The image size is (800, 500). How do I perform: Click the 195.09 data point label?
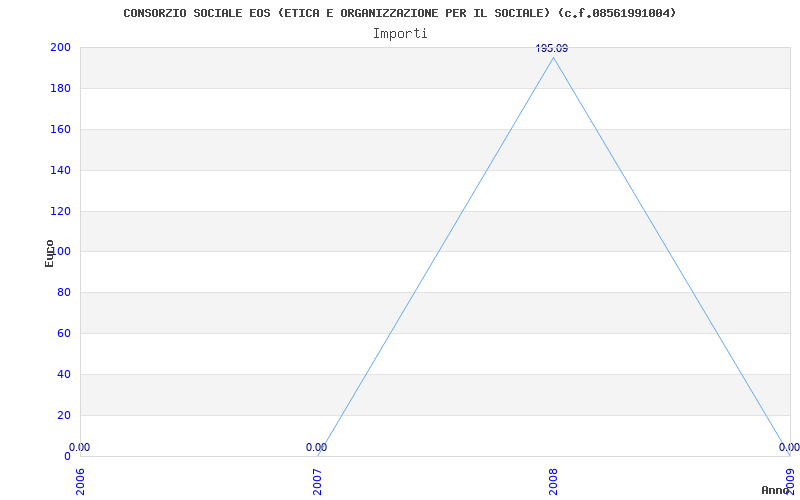(552, 48)
